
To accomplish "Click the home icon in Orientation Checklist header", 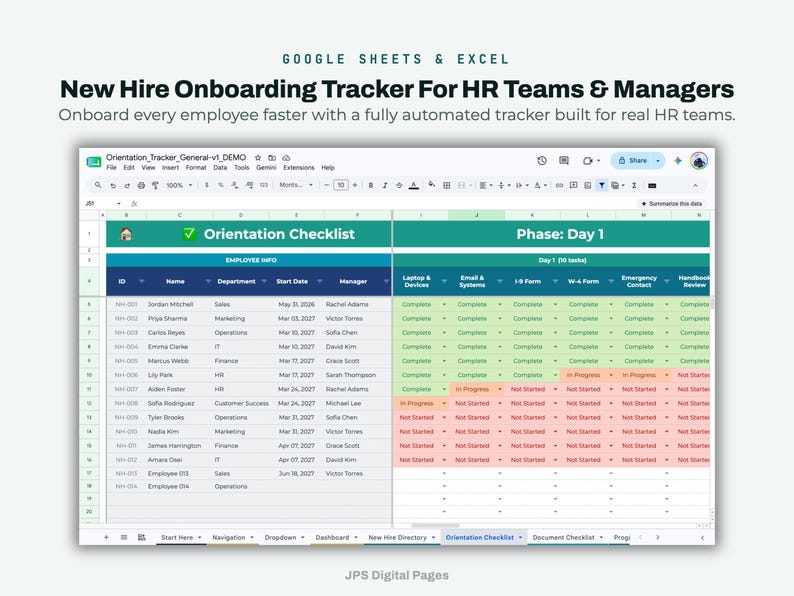I will (x=126, y=234).
